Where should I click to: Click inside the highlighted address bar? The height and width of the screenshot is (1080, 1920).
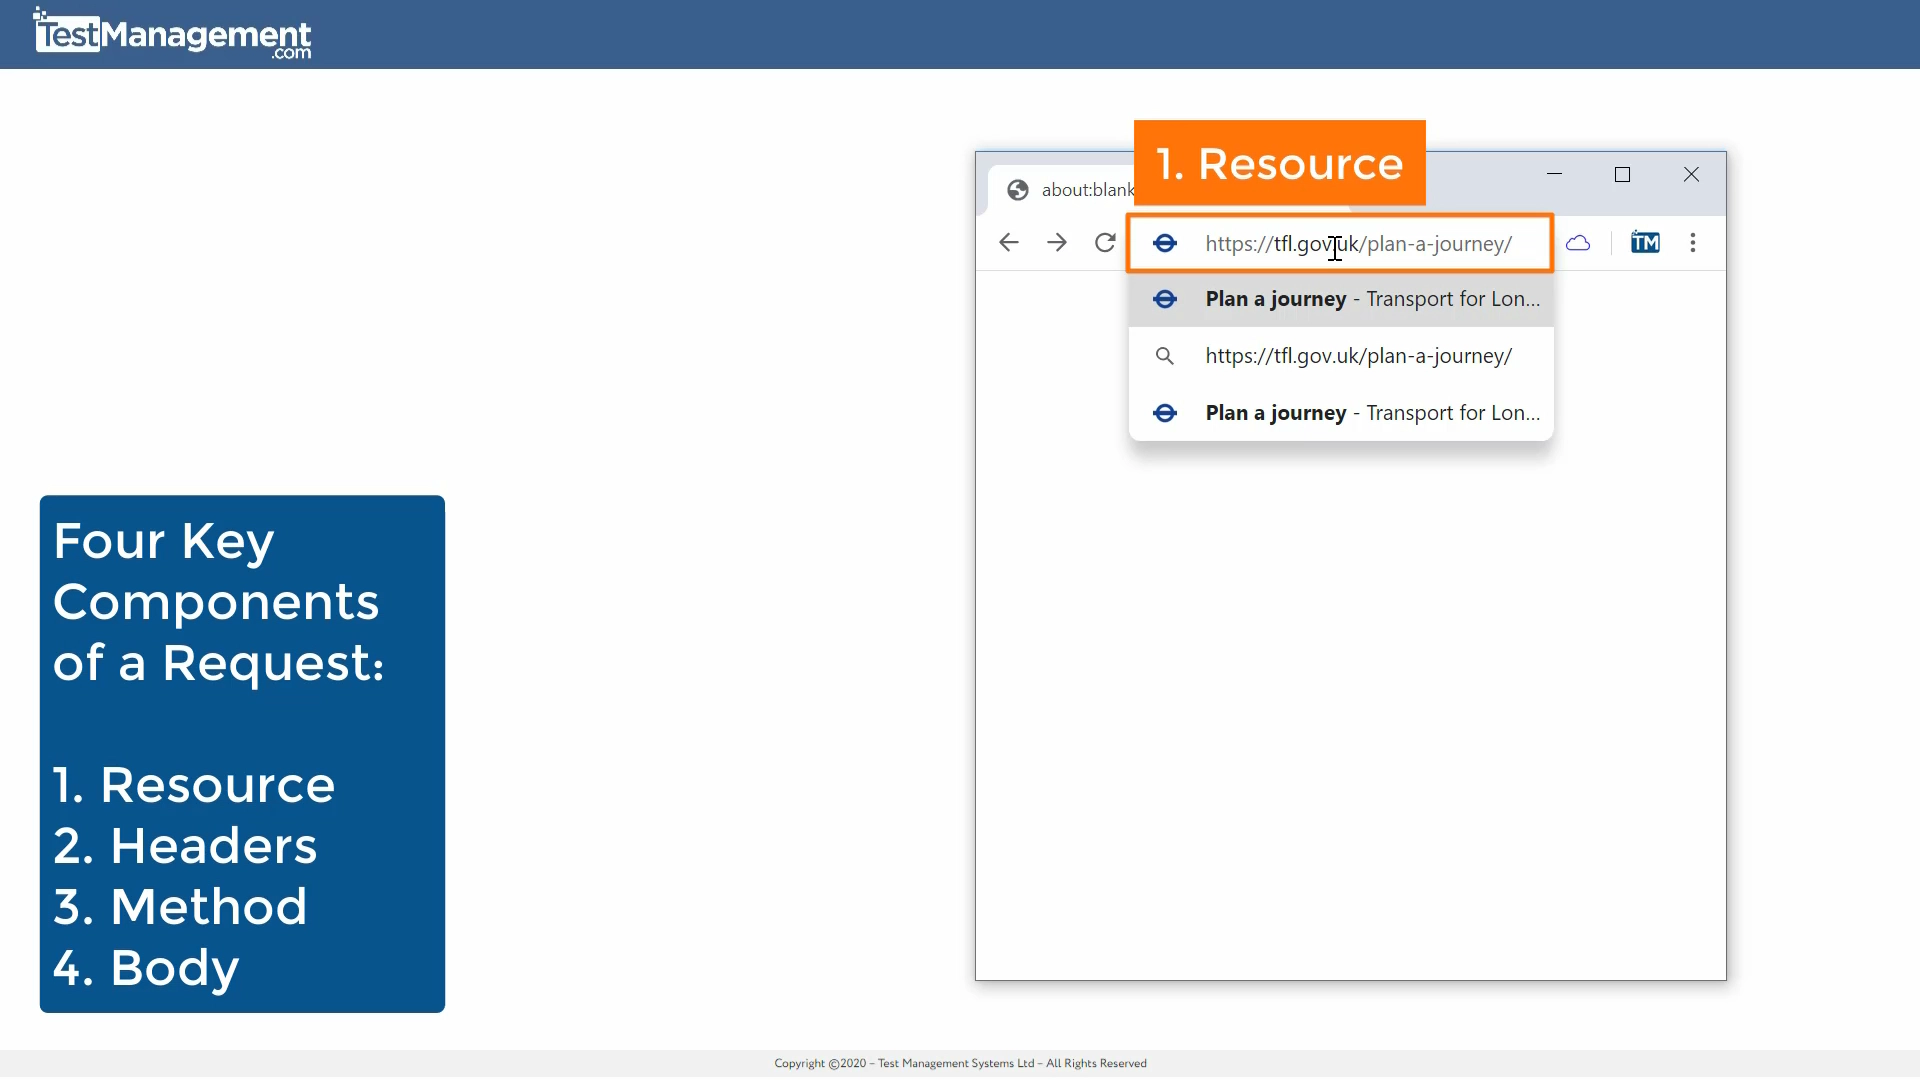coord(1358,243)
